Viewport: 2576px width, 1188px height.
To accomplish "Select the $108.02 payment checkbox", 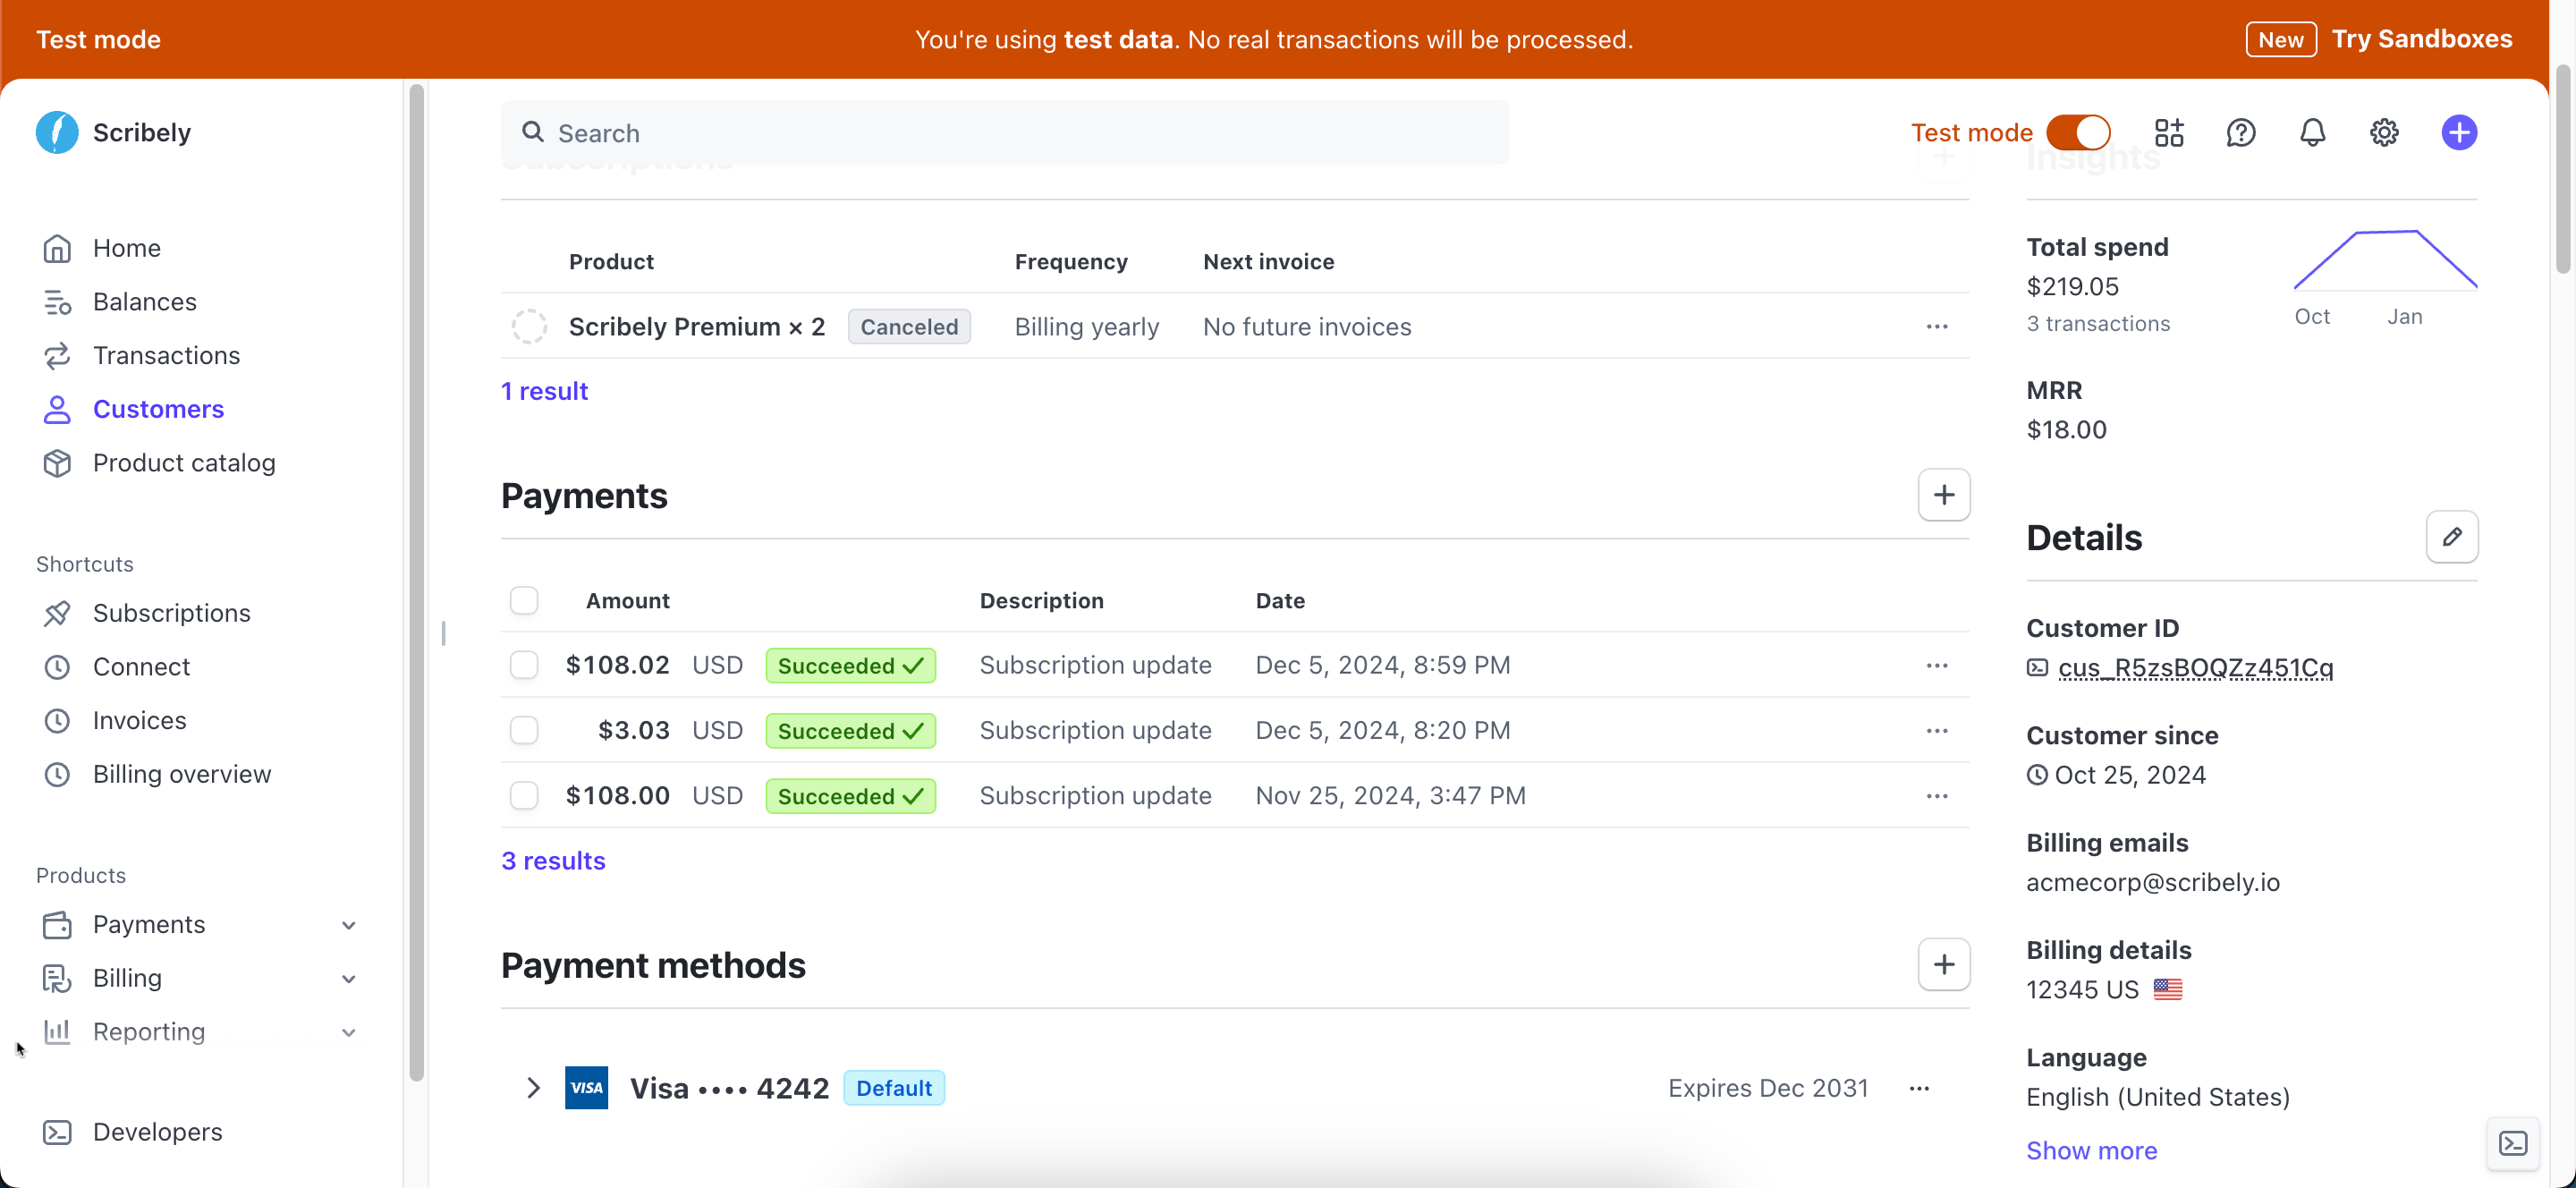I will pos(524,665).
